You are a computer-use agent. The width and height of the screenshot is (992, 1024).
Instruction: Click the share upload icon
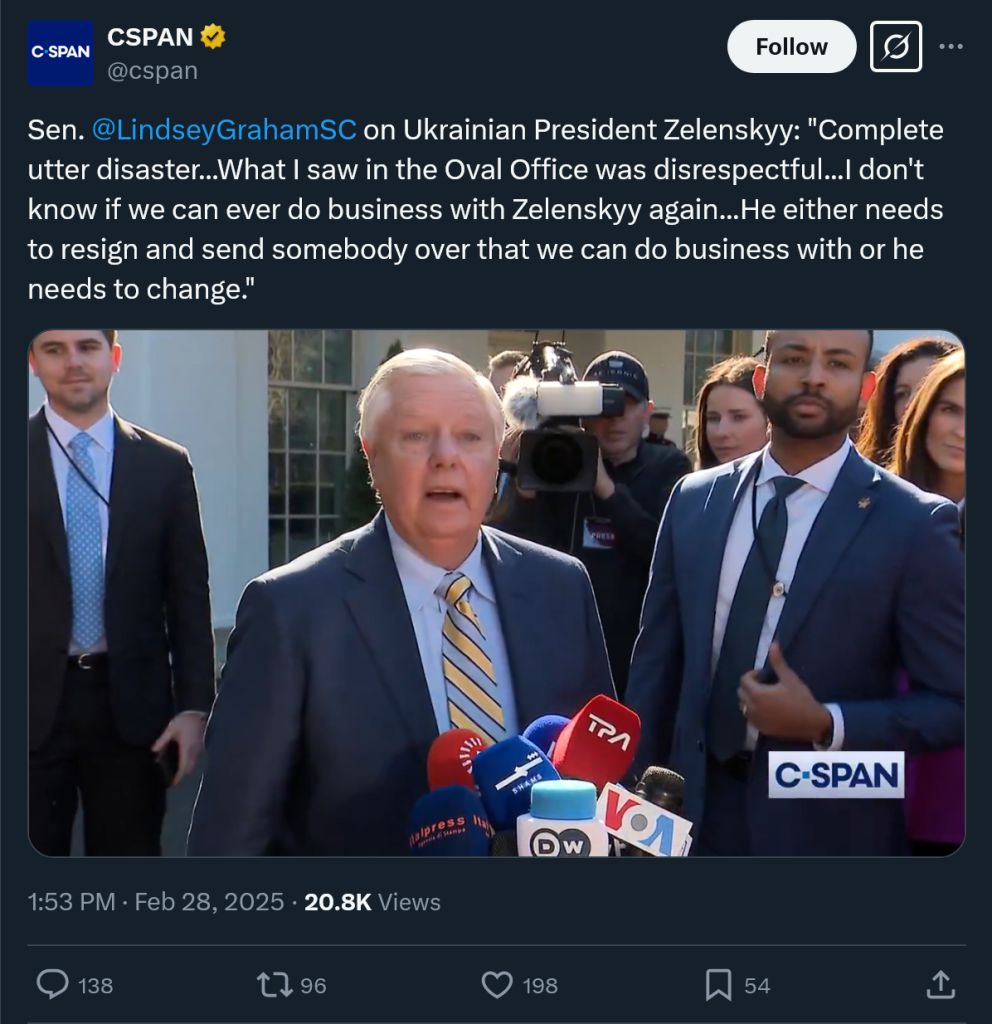click(939, 984)
